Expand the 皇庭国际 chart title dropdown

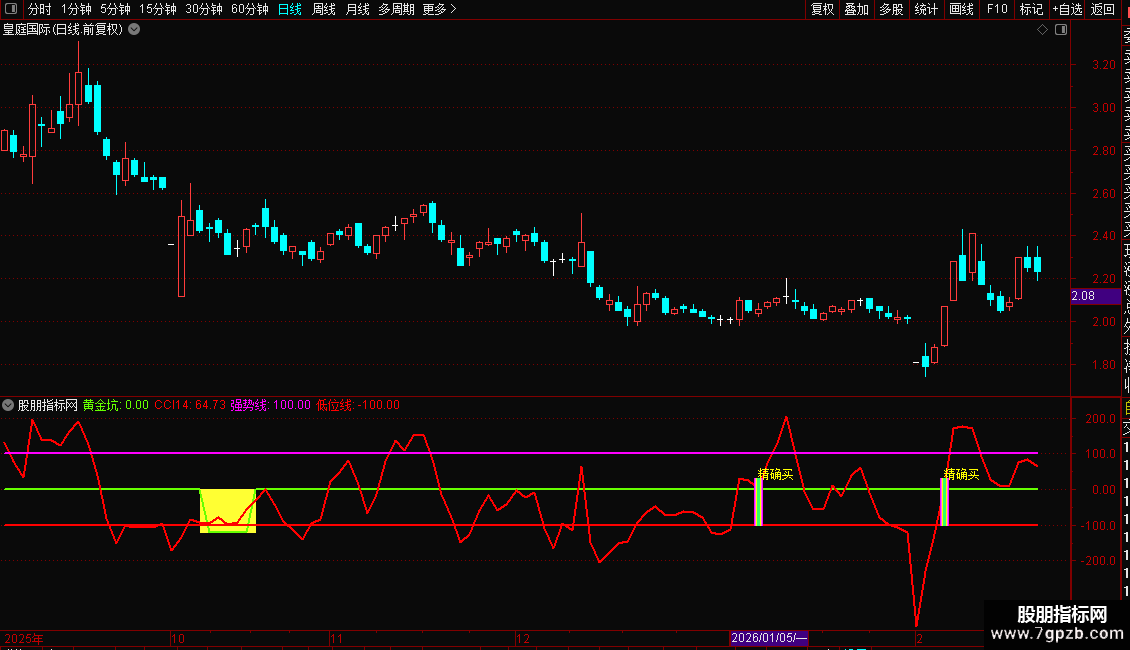pyautogui.click(x=135, y=30)
